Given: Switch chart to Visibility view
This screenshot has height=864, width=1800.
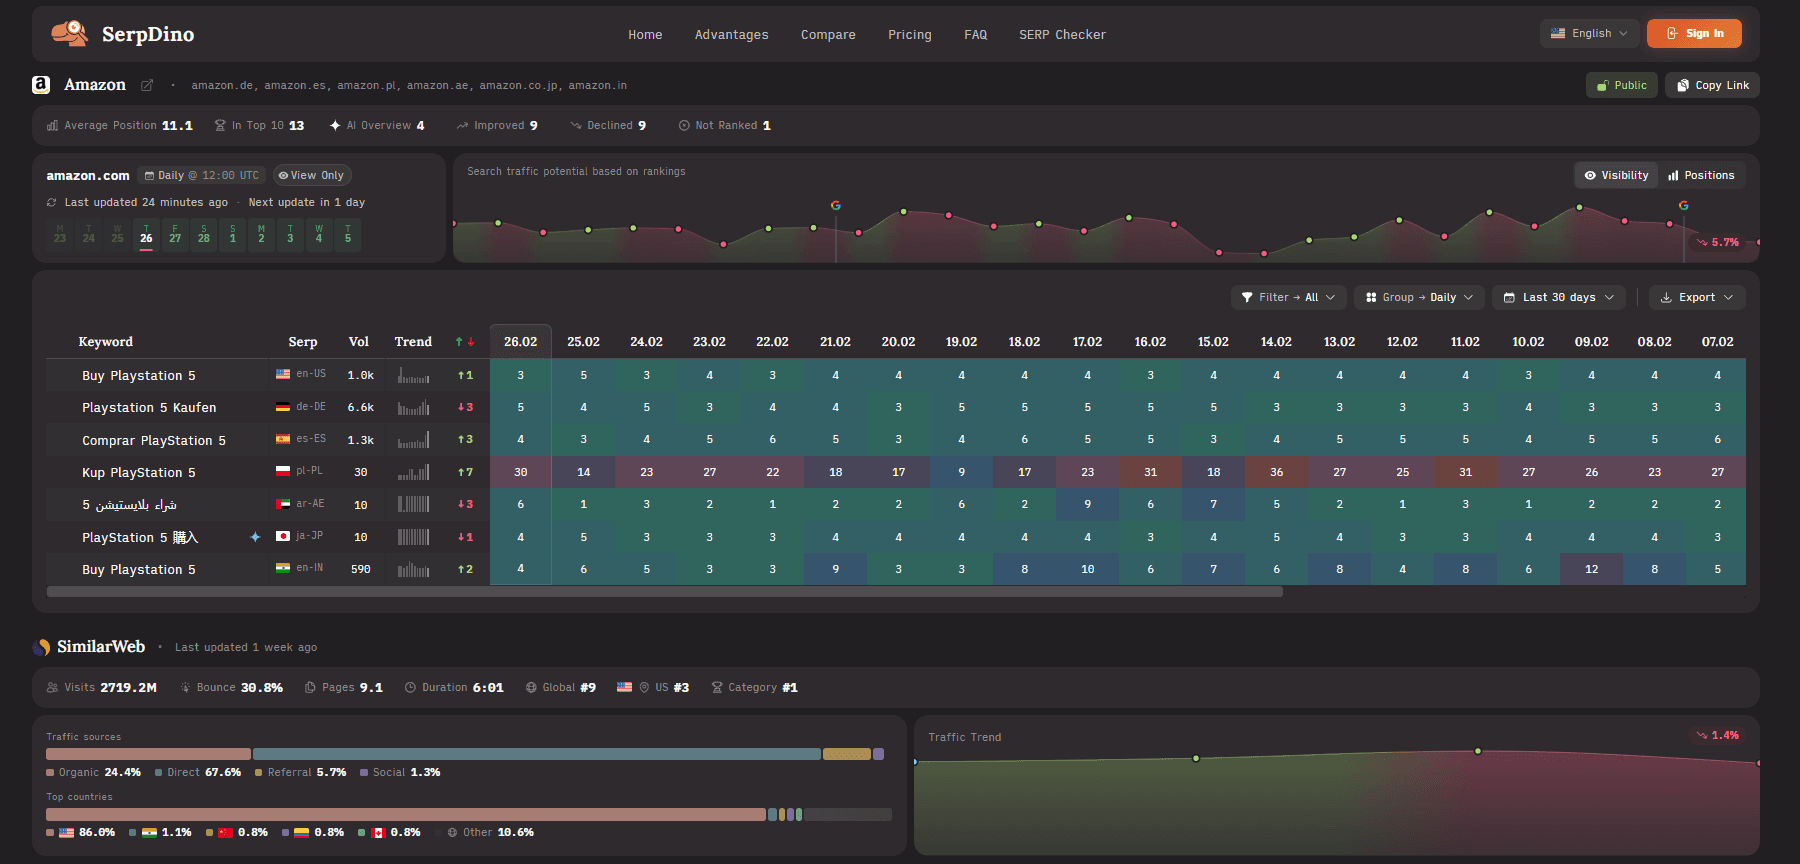Looking at the screenshot, I should click(x=1616, y=175).
